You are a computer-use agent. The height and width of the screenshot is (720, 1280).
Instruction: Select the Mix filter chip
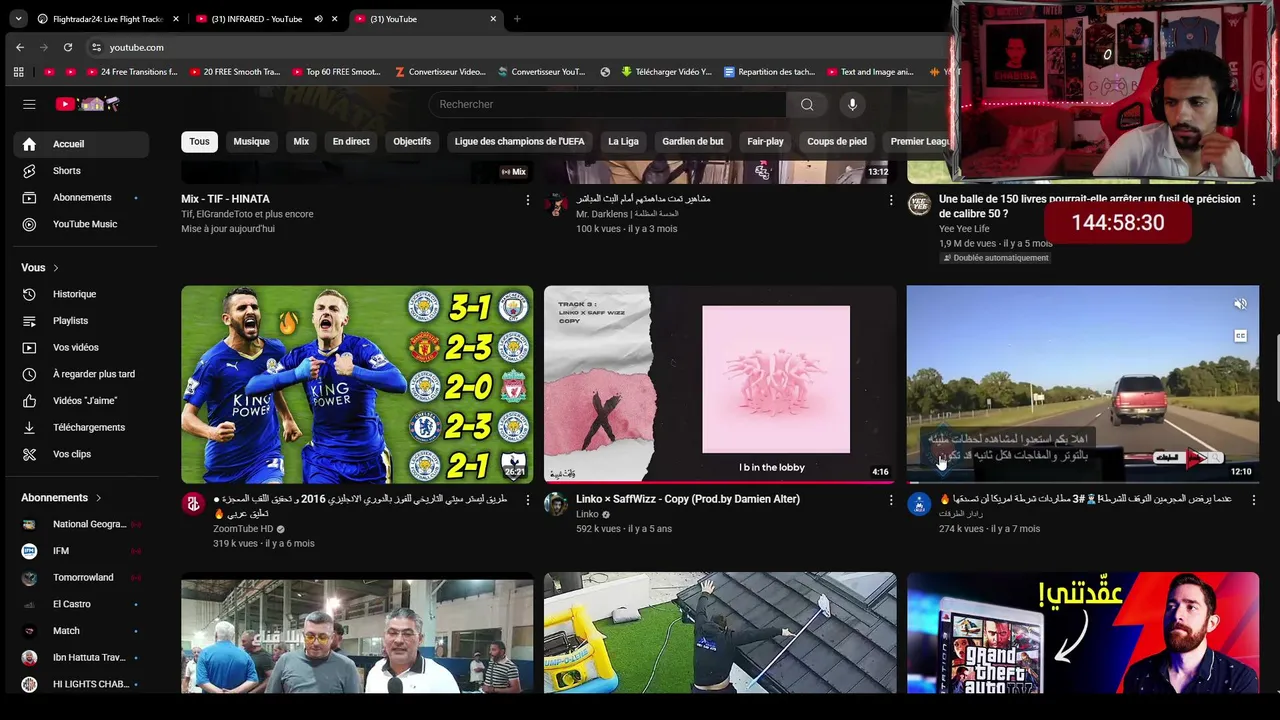(x=301, y=142)
